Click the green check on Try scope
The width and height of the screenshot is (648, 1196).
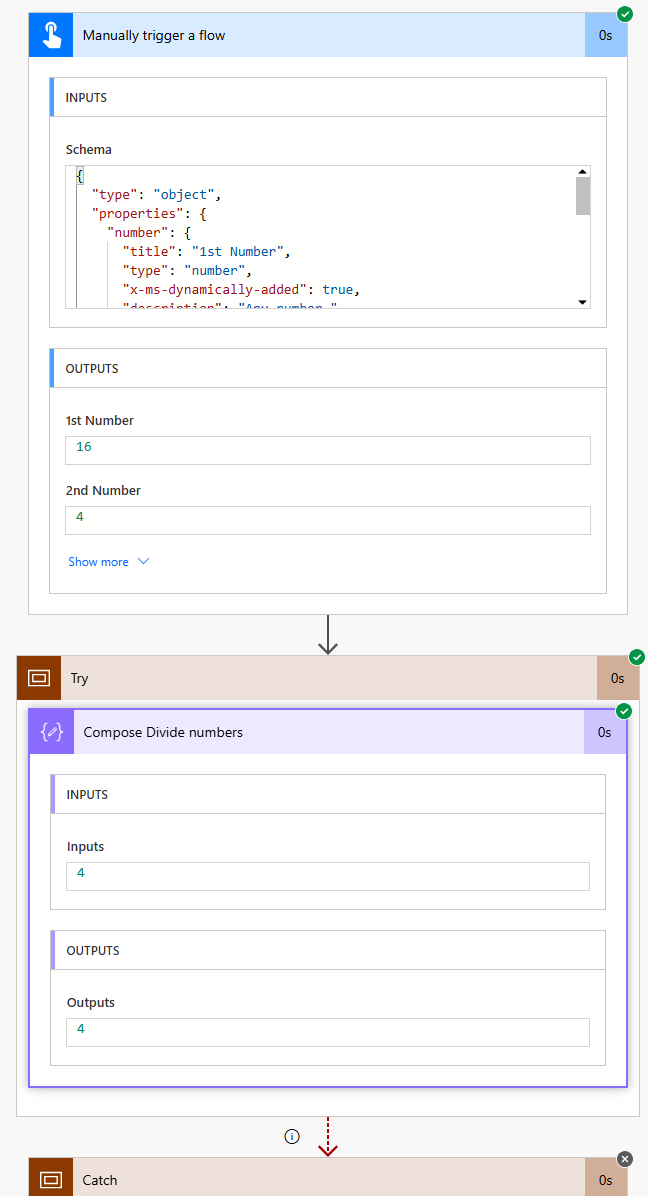click(637, 657)
